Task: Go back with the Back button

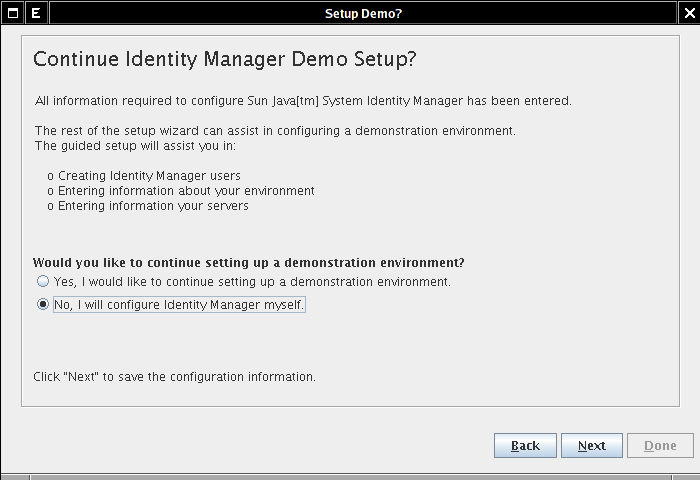Action: pos(525,446)
